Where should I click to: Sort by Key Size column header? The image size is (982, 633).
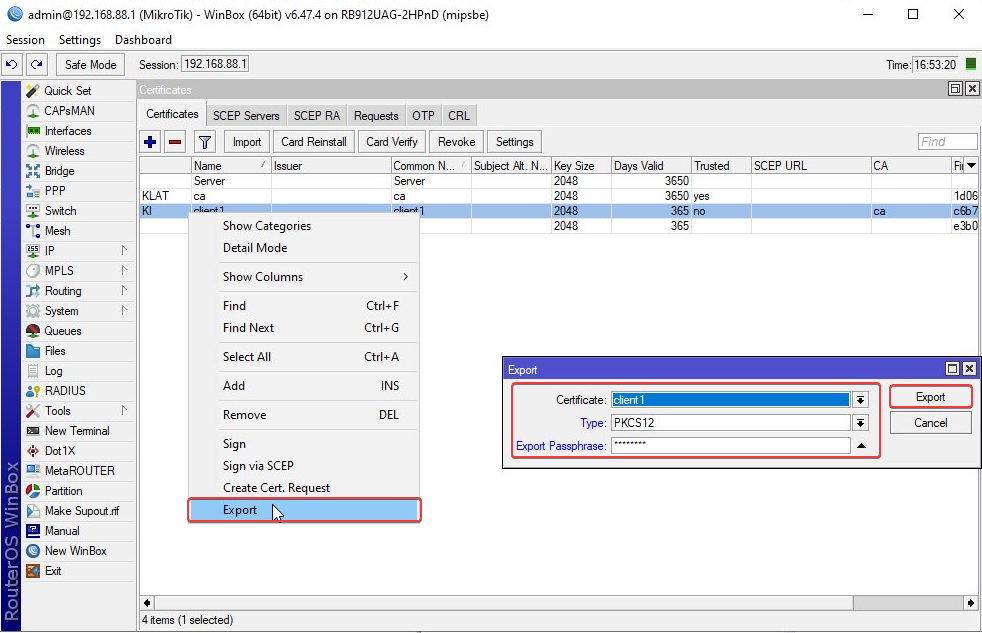pyautogui.click(x=581, y=166)
